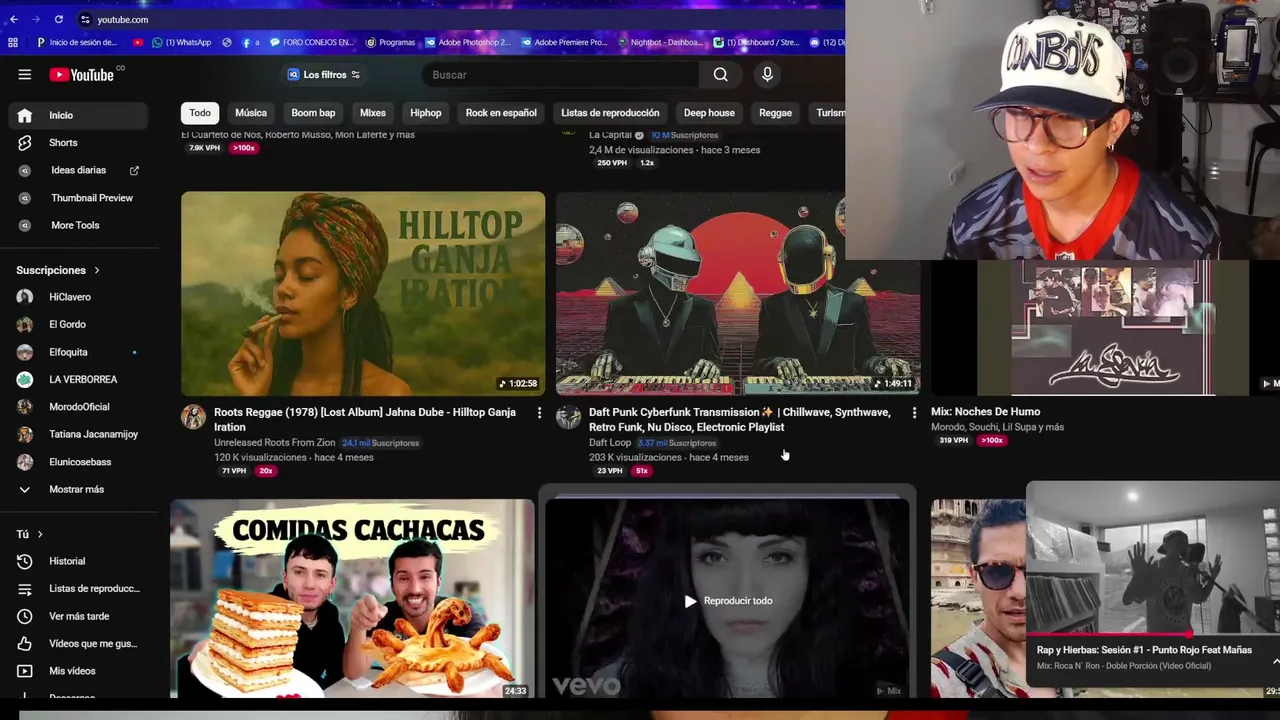The width and height of the screenshot is (1280, 720).
Task: Open Daft Loop channel avatar
Action: pyautogui.click(x=568, y=417)
